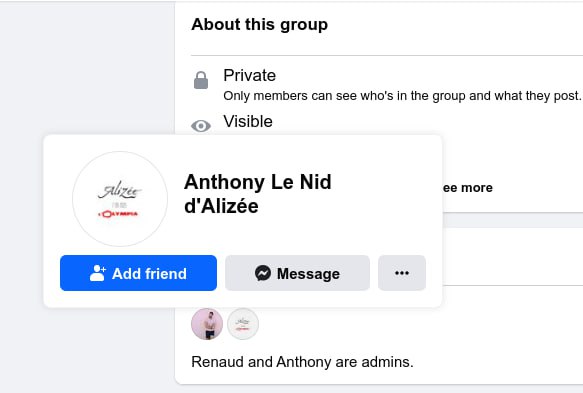Screen dimensions: 583x393
Task: Open the three-dot more options menu
Action: coord(402,273)
